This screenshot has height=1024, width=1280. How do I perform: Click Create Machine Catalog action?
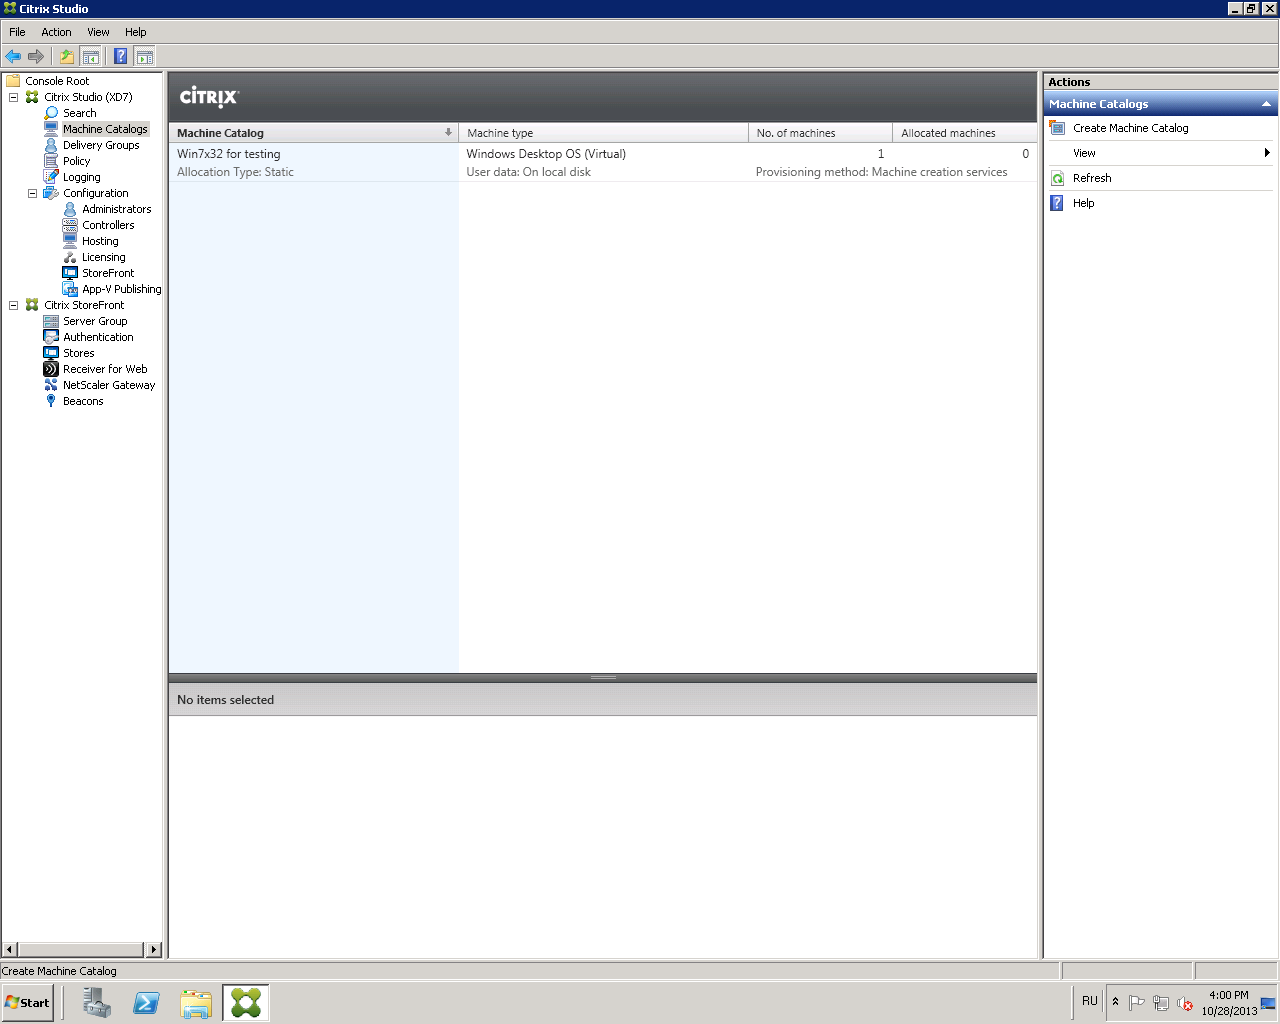(1130, 128)
